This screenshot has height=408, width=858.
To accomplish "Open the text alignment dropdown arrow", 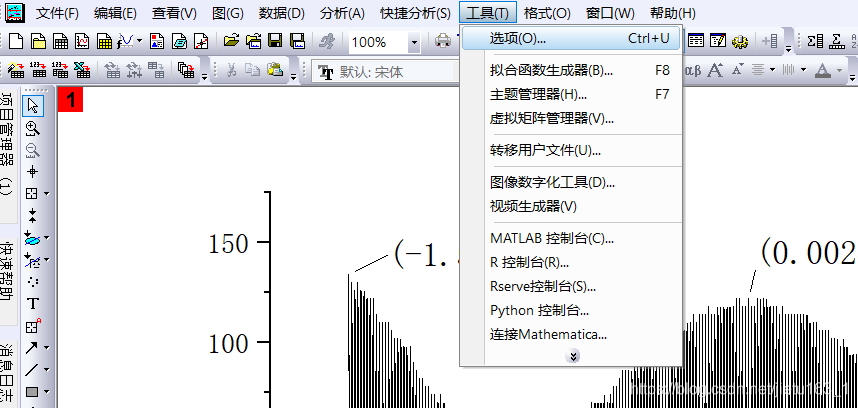I will point(772,70).
